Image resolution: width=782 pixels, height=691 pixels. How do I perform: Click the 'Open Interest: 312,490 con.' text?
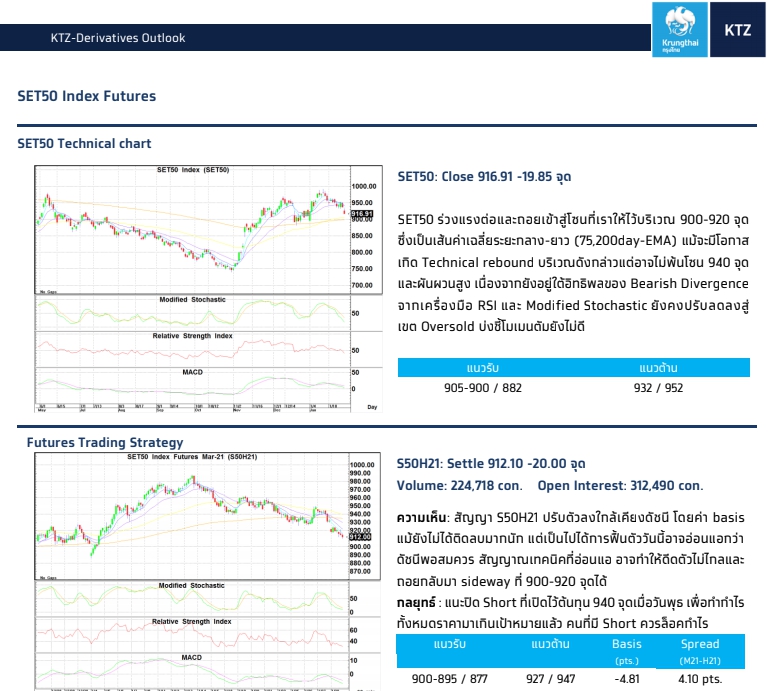tap(620, 486)
